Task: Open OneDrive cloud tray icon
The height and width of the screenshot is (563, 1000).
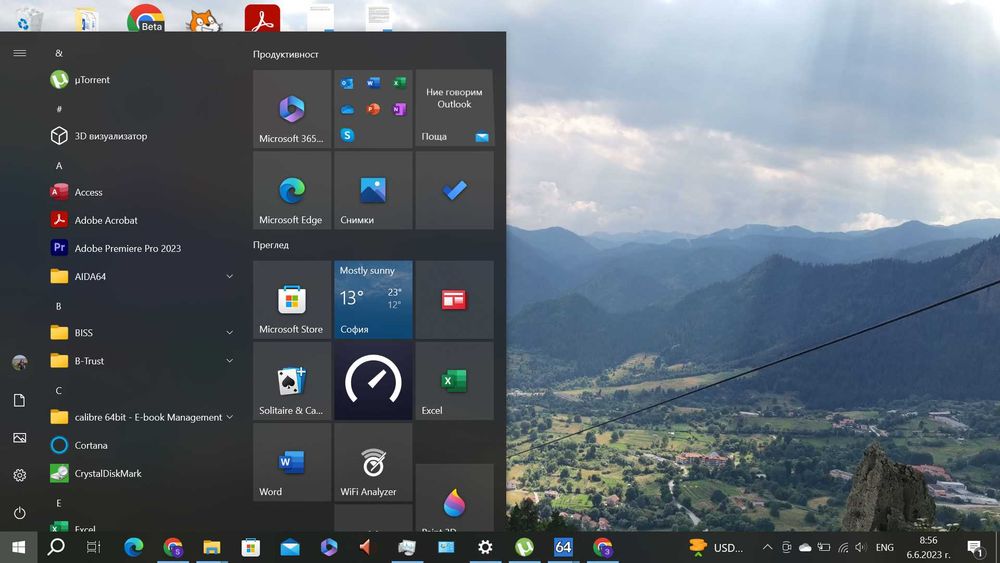Action: (x=805, y=547)
